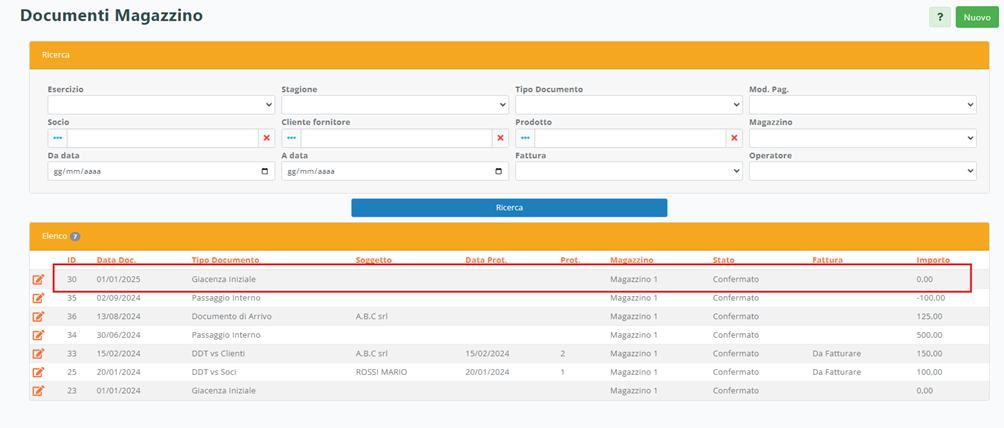Viewport: 1004px width, 428px height.
Task: Open the Fattura filter dropdown
Action: tap(628, 171)
